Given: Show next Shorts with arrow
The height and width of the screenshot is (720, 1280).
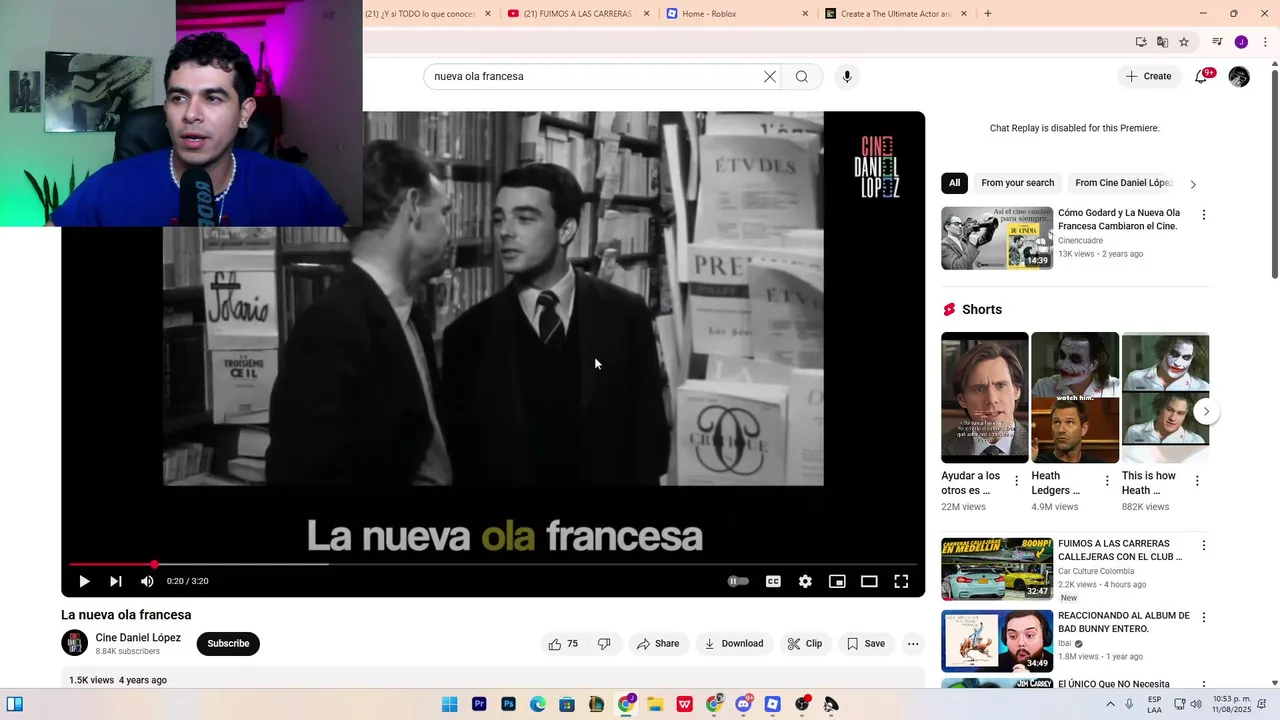Looking at the screenshot, I should [1206, 411].
